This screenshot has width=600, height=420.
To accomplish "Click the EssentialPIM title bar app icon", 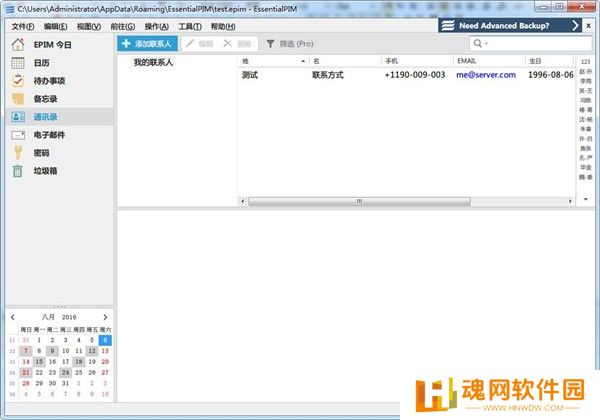I will coord(10,9).
